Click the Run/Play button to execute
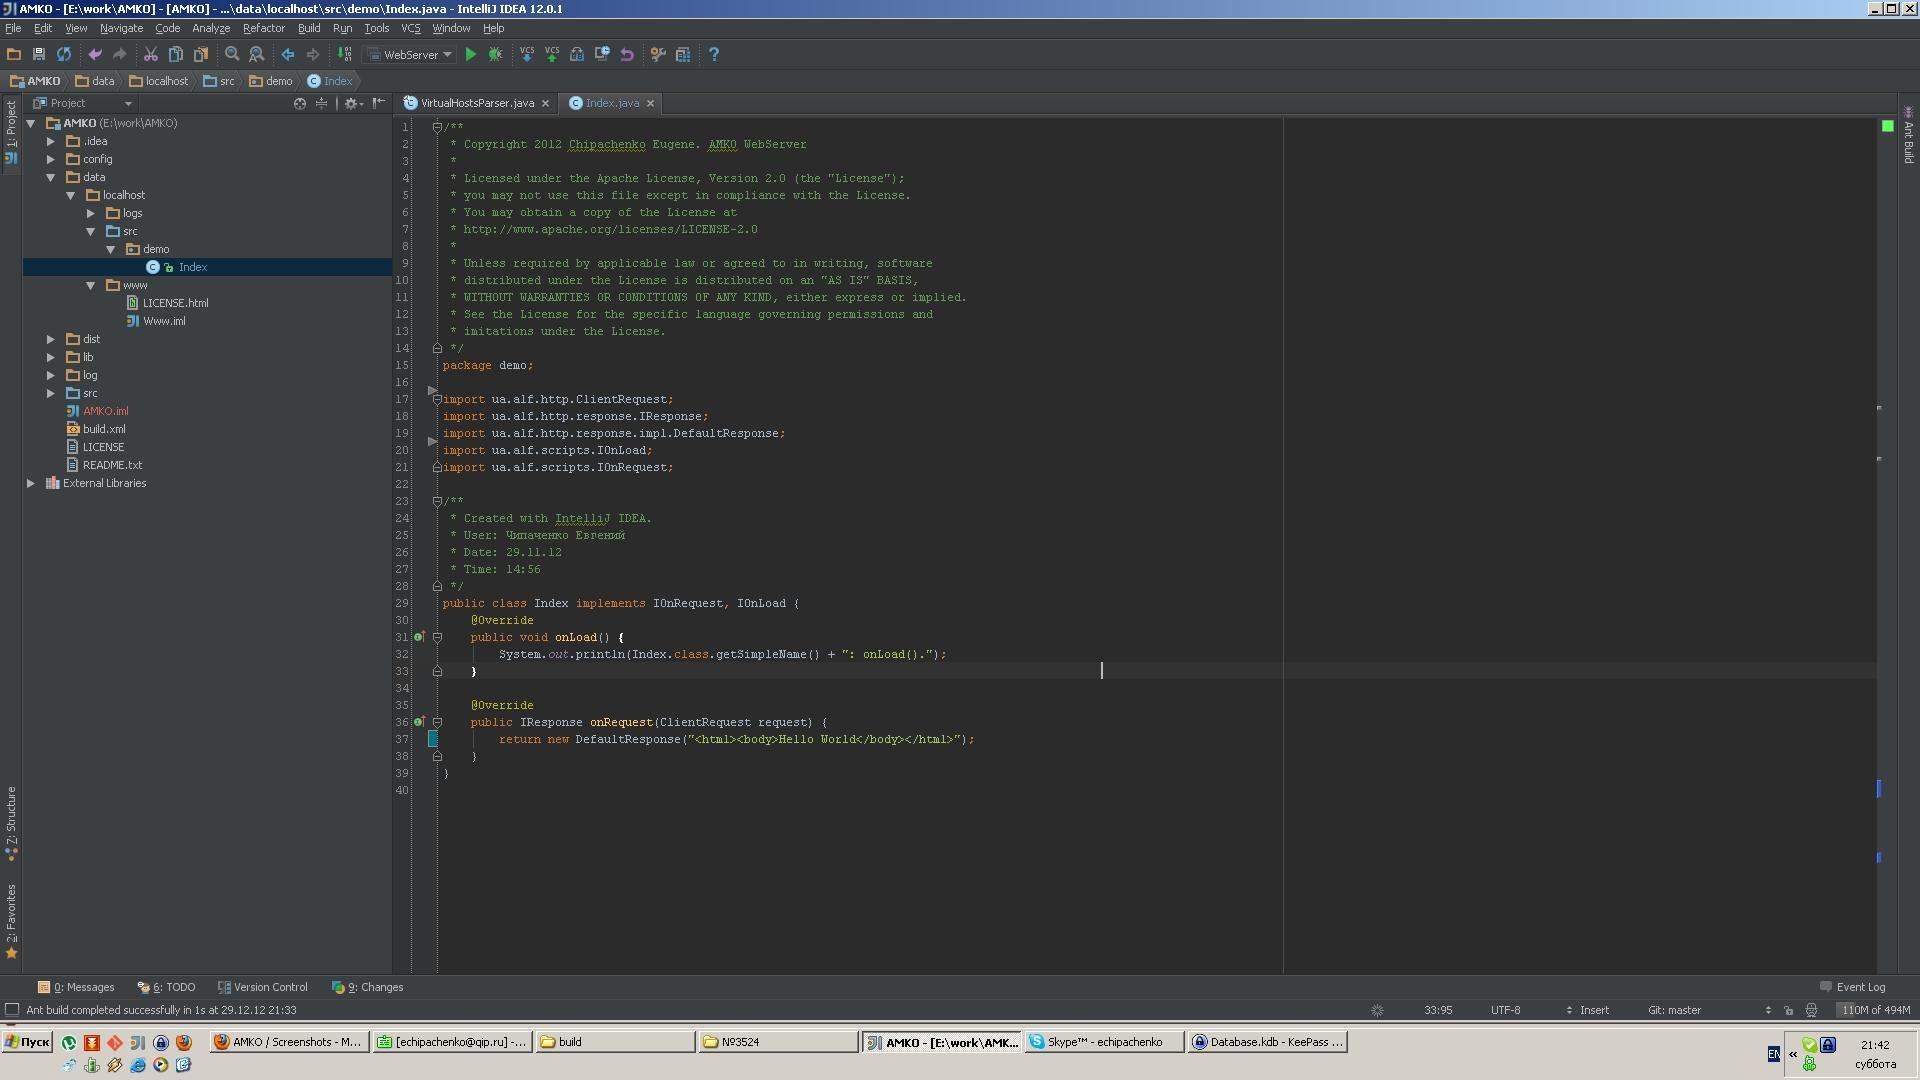 click(x=471, y=54)
